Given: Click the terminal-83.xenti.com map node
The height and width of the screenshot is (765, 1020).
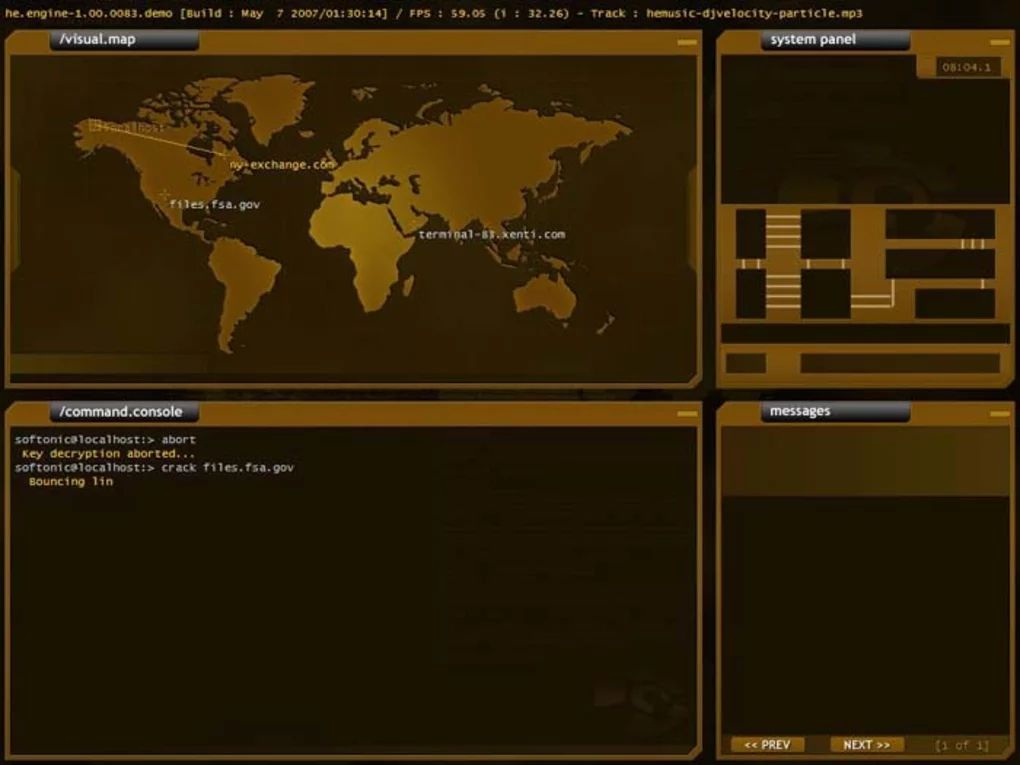Looking at the screenshot, I should click(493, 235).
